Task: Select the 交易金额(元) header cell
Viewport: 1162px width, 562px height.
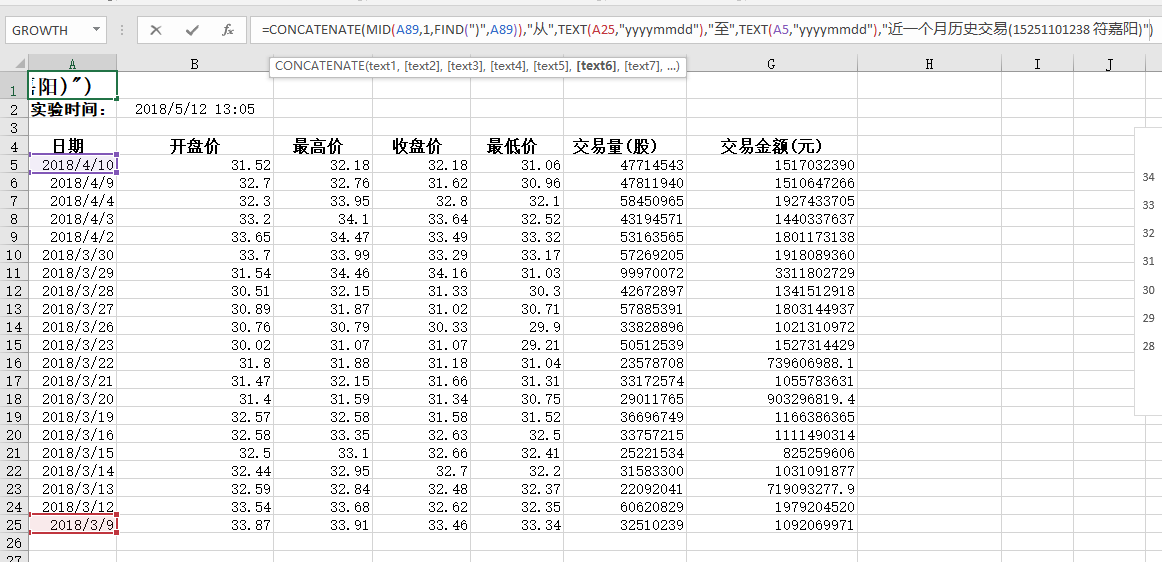Action: [x=771, y=146]
